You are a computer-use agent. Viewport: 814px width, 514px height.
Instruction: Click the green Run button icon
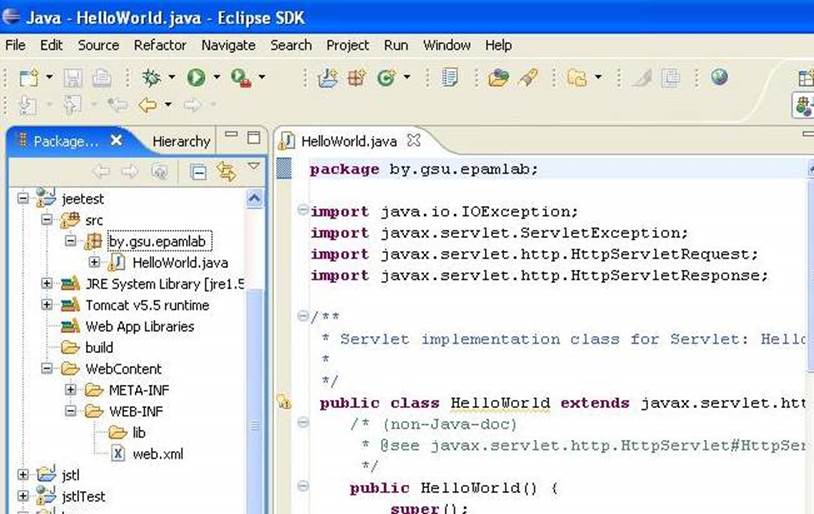(196, 78)
